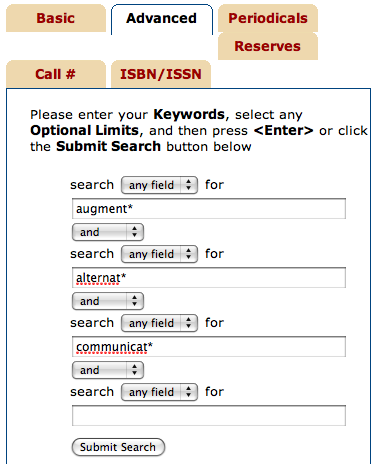Open first 'any field' dropdown above augment*
This screenshot has width=376, height=464.
tap(159, 185)
